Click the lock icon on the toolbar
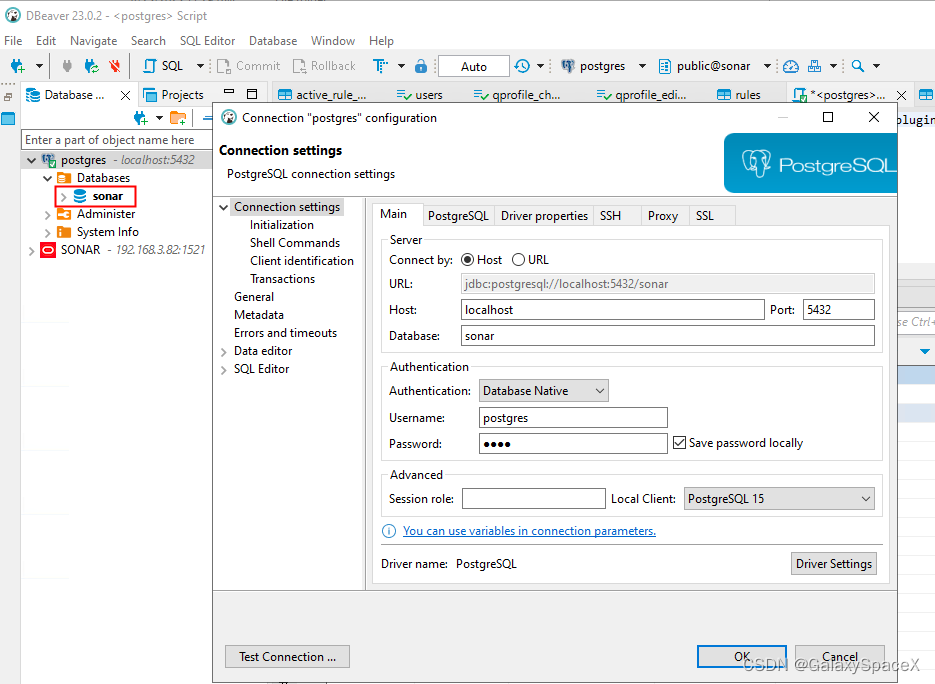 coord(420,65)
